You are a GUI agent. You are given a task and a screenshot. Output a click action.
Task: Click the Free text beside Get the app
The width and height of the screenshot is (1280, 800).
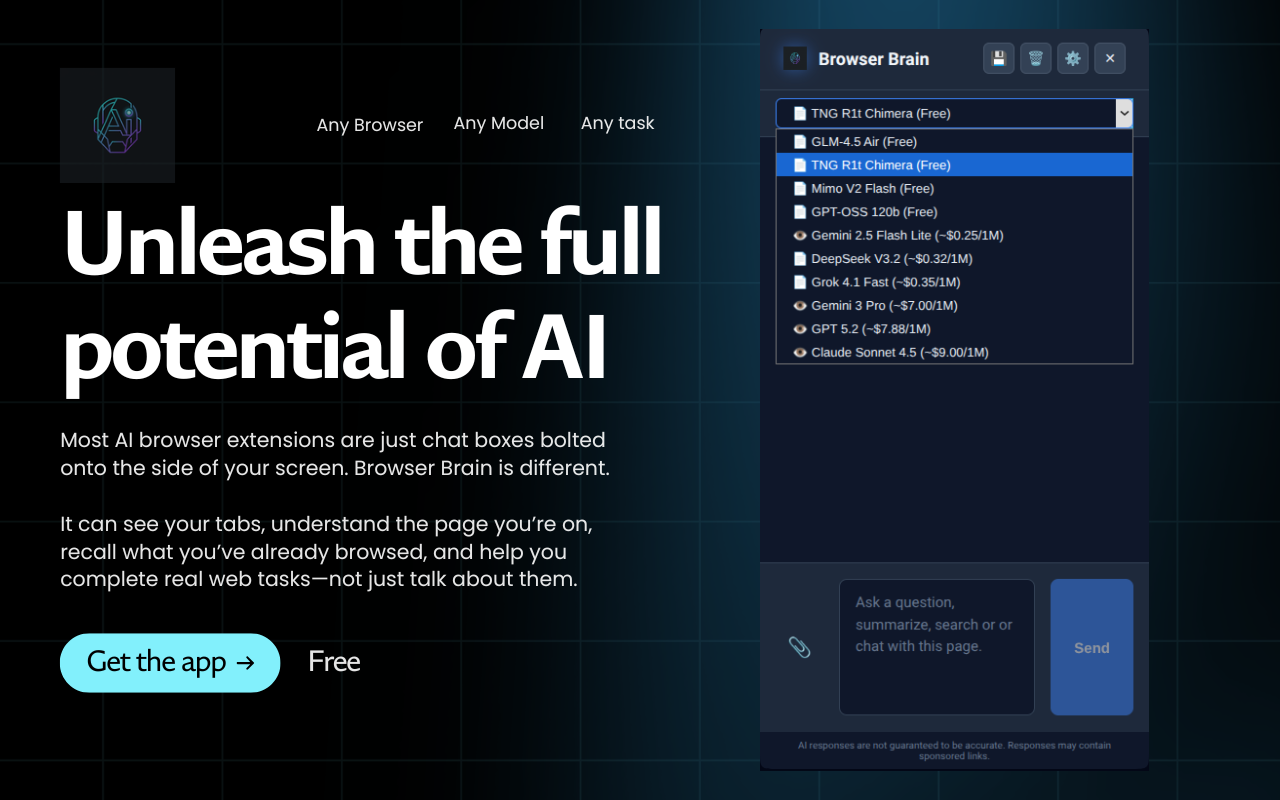[x=334, y=661]
